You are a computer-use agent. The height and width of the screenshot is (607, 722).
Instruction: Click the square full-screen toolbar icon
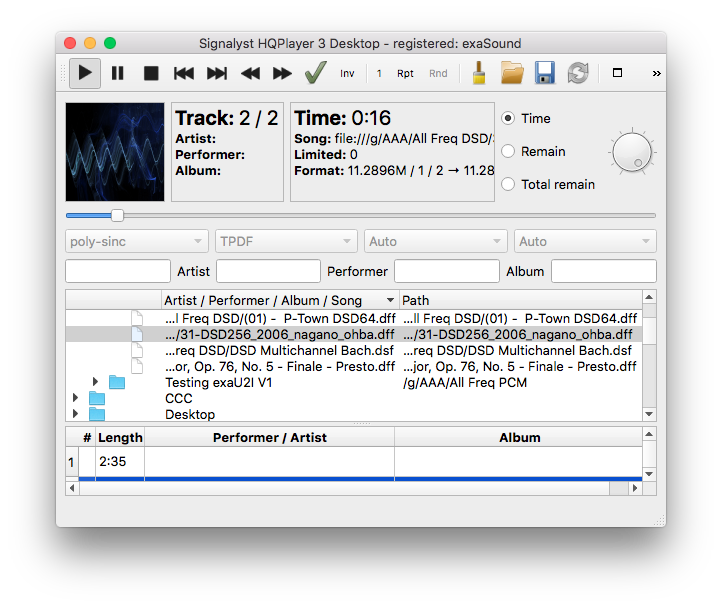click(617, 73)
